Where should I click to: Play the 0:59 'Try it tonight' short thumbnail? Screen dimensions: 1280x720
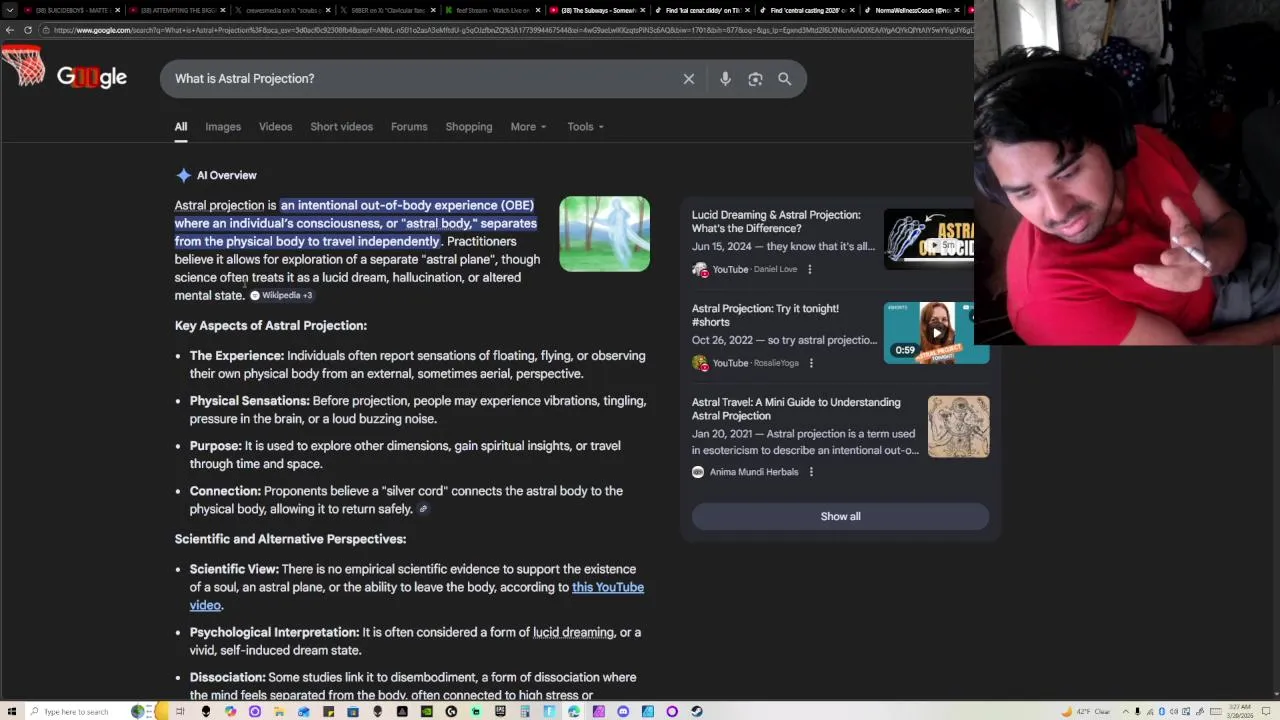click(x=936, y=333)
